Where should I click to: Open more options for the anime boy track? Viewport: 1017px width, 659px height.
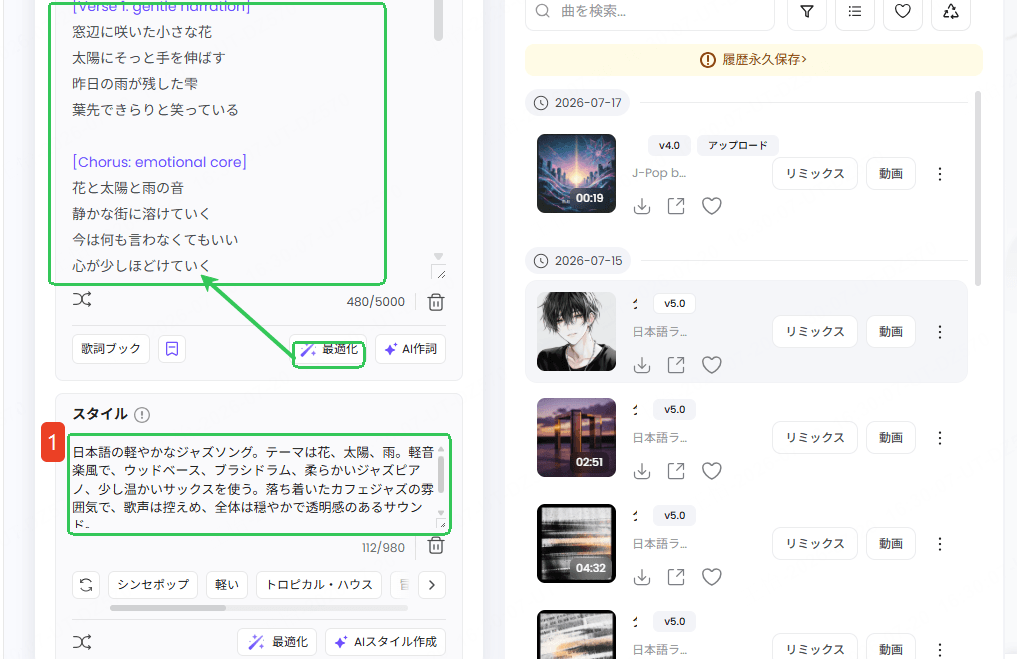pyautogui.click(x=940, y=332)
